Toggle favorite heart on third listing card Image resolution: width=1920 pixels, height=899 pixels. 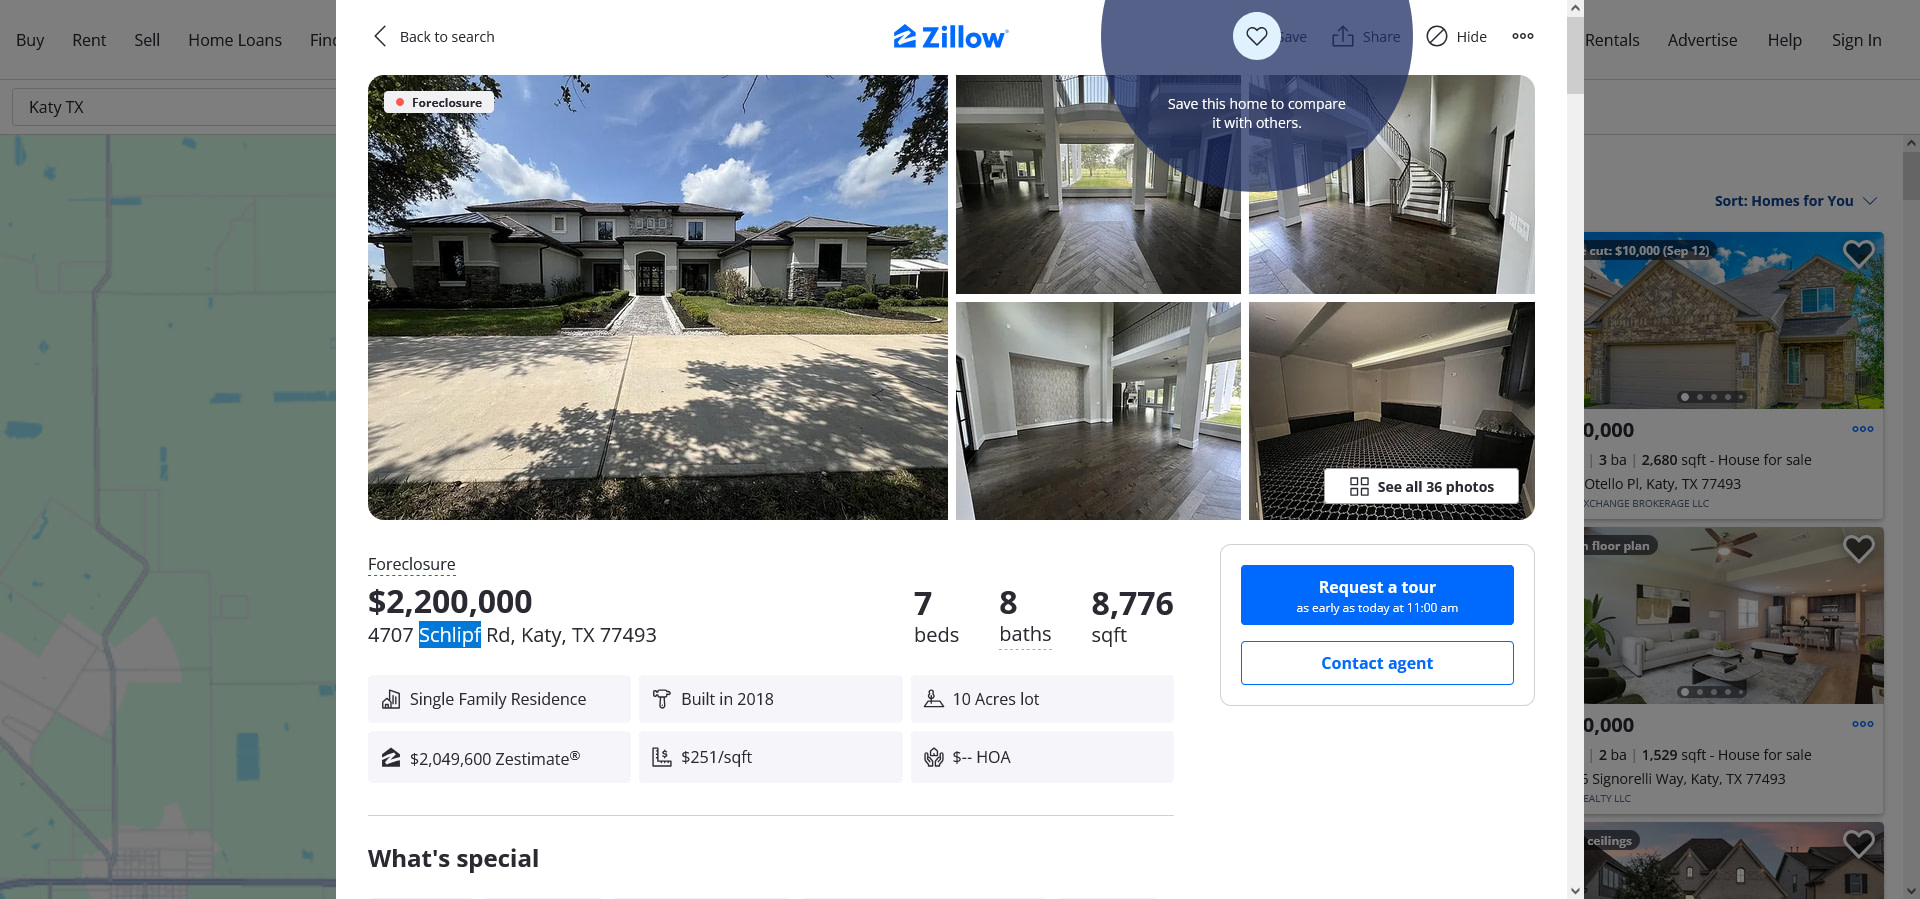point(1858,844)
